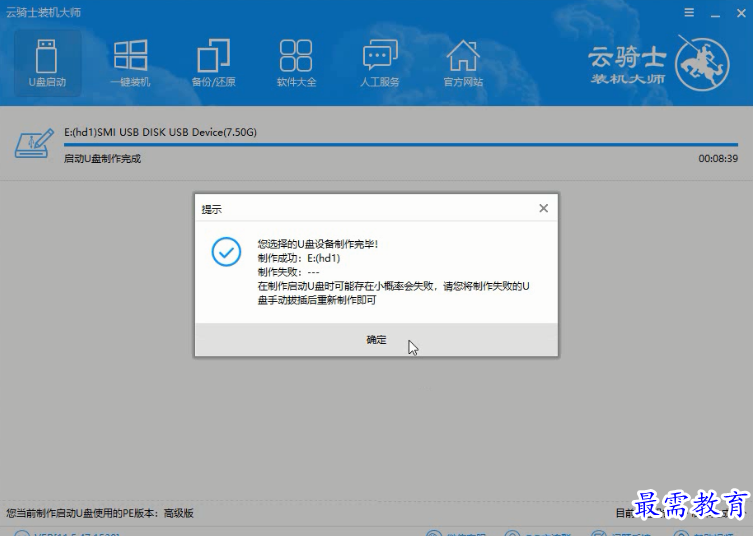Close the 提示 dialog
756x536 pixels.
click(x=543, y=208)
